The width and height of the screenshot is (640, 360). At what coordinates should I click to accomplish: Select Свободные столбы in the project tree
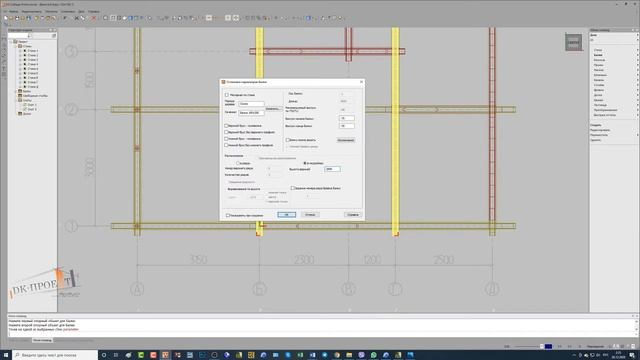point(36,96)
